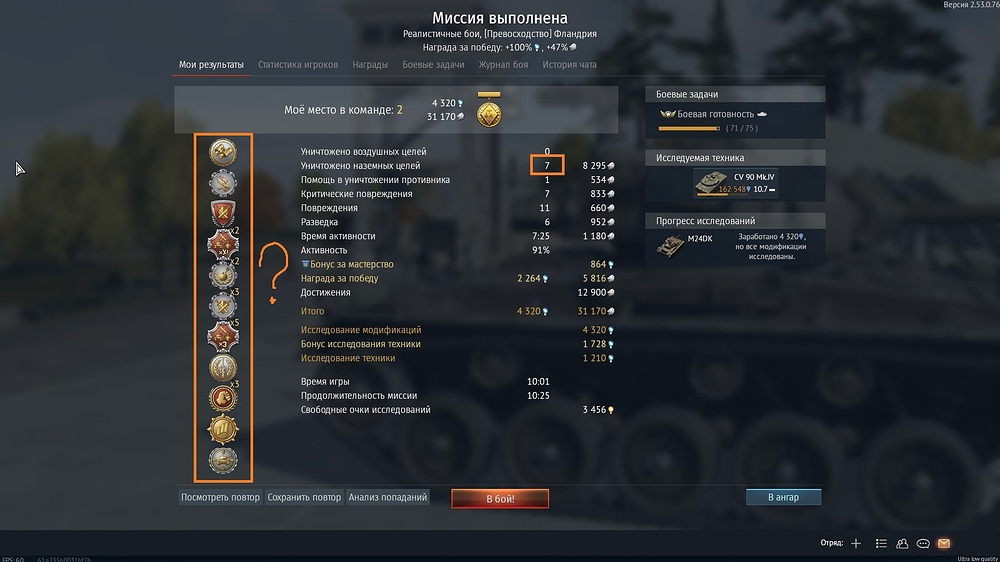Switch to Статистика игроков tab
Viewport: 1000px width, 562px height.
point(298,64)
